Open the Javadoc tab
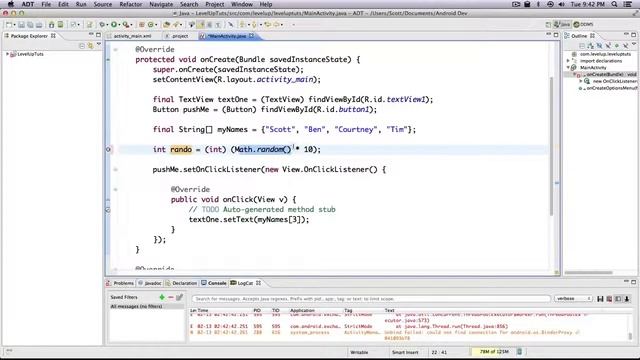The image size is (640, 360). (x=150, y=283)
